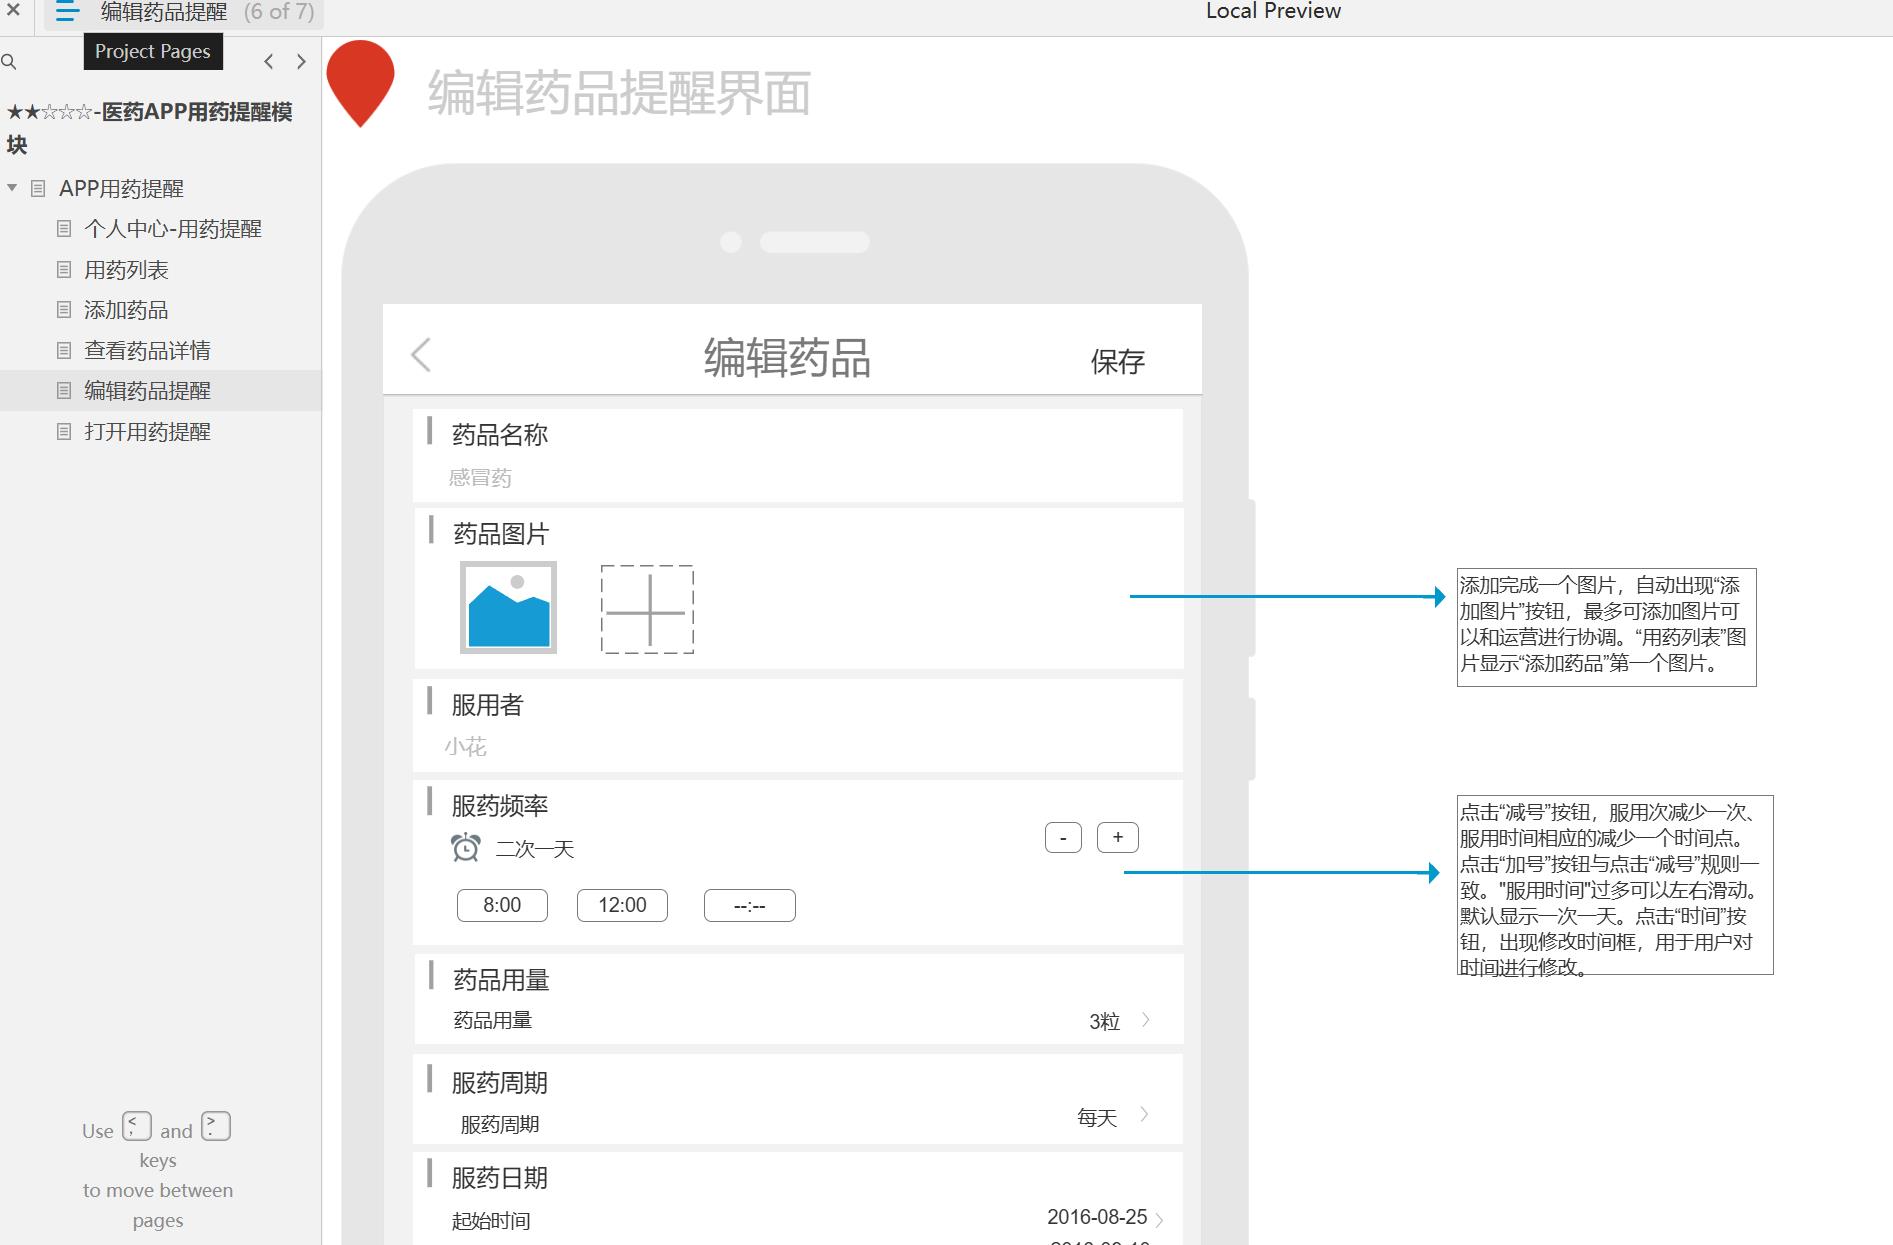
Task: Tap the dashed add-image plus box
Action: pos(647,610)
